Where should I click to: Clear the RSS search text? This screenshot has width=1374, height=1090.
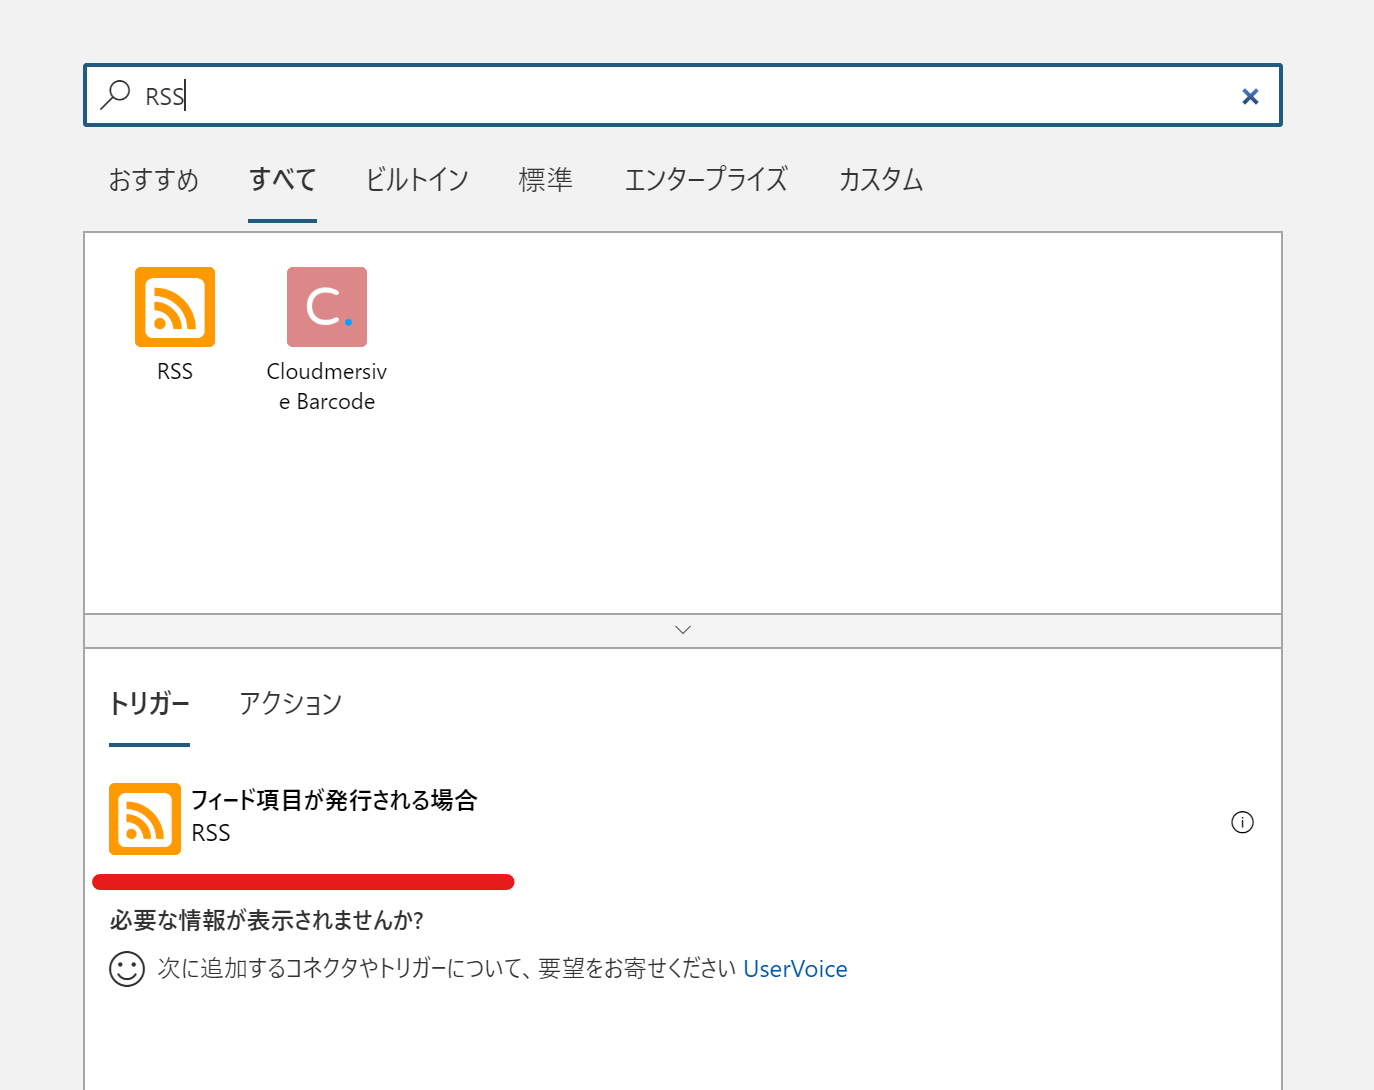pos(1249,96)
